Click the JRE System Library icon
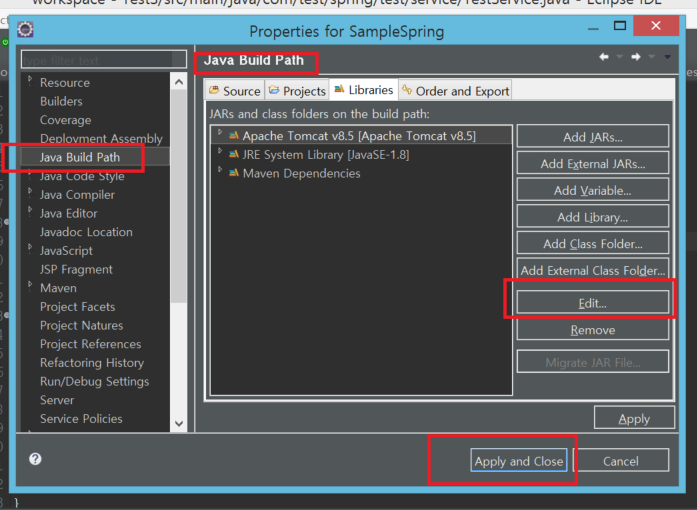Screen dimensions: 697x510 (234, 154)
